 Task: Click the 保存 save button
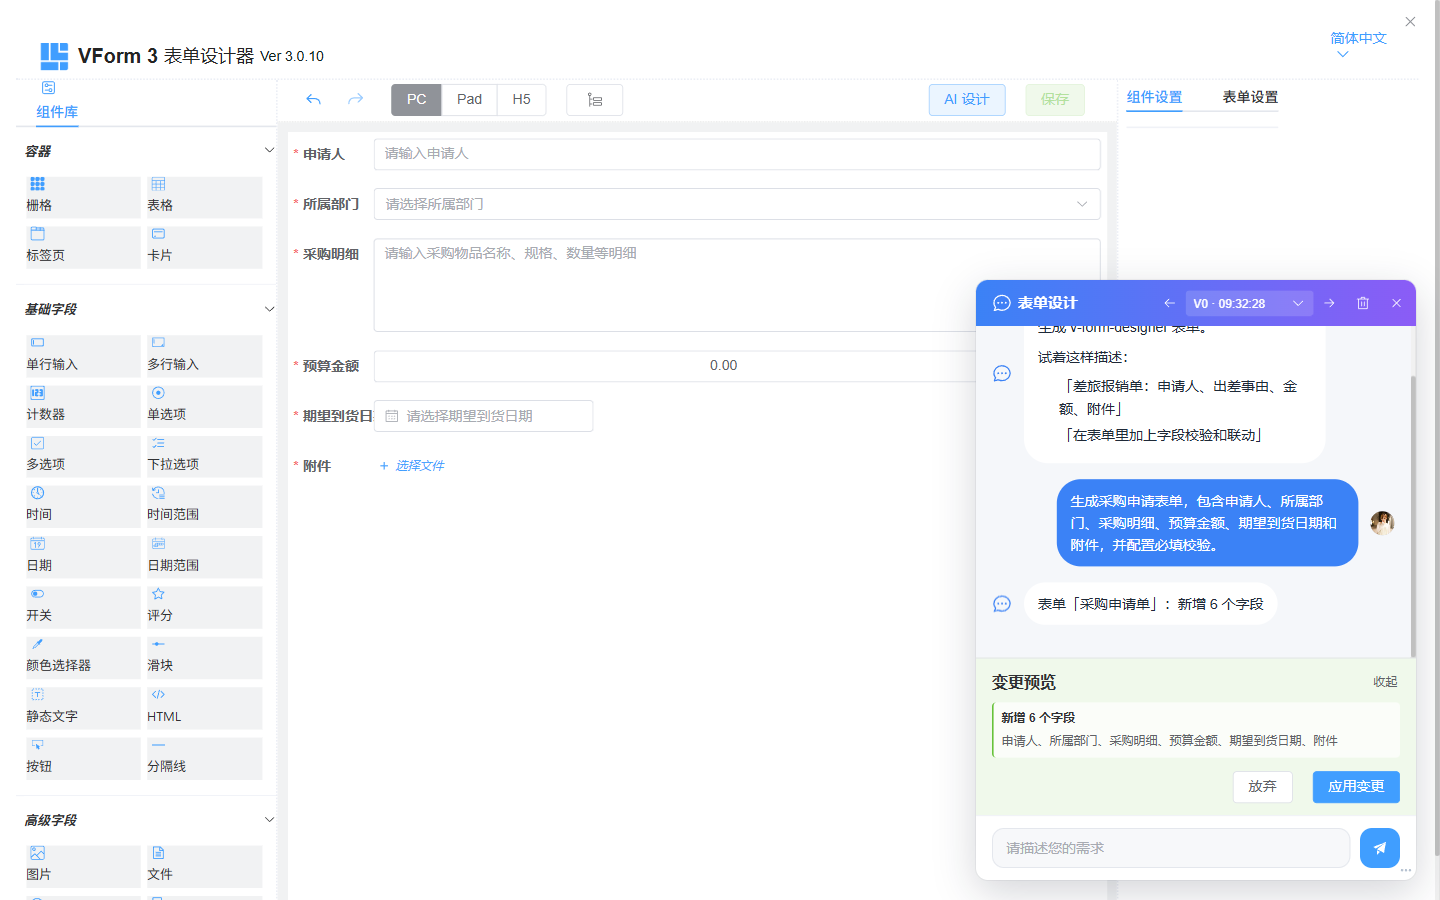[1055, 100]
